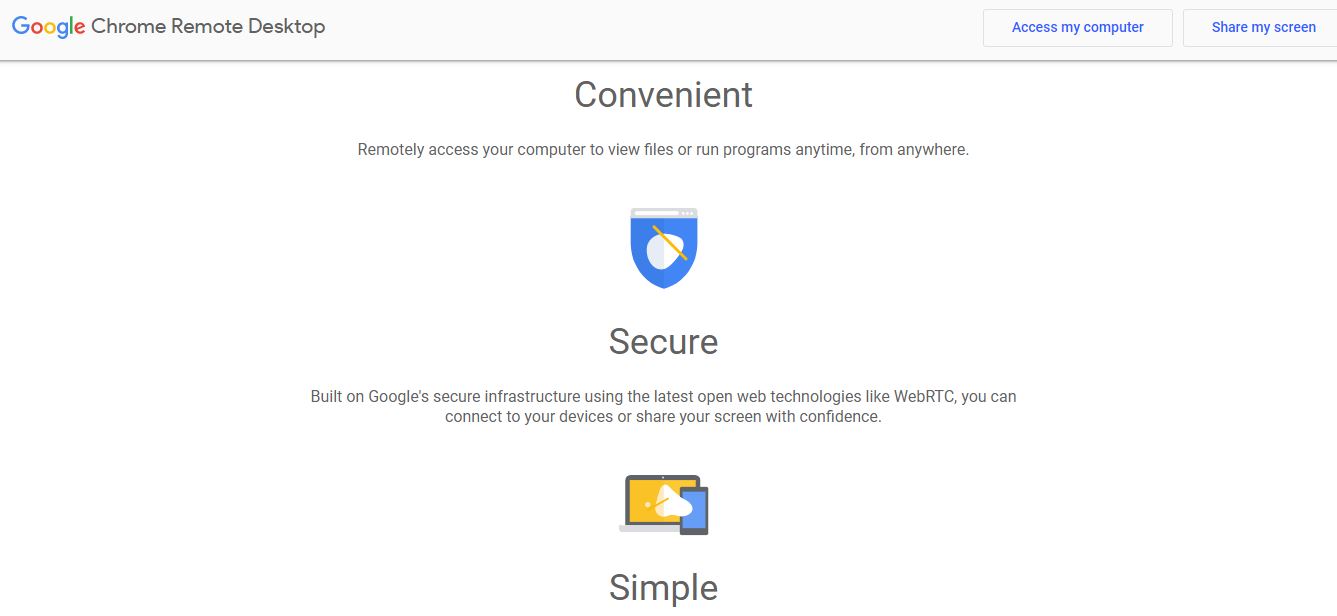This screenshot has width=1337, height=616.
Task: Click the Secure heading
Action: pyautogui.click(x=663, y=342)
